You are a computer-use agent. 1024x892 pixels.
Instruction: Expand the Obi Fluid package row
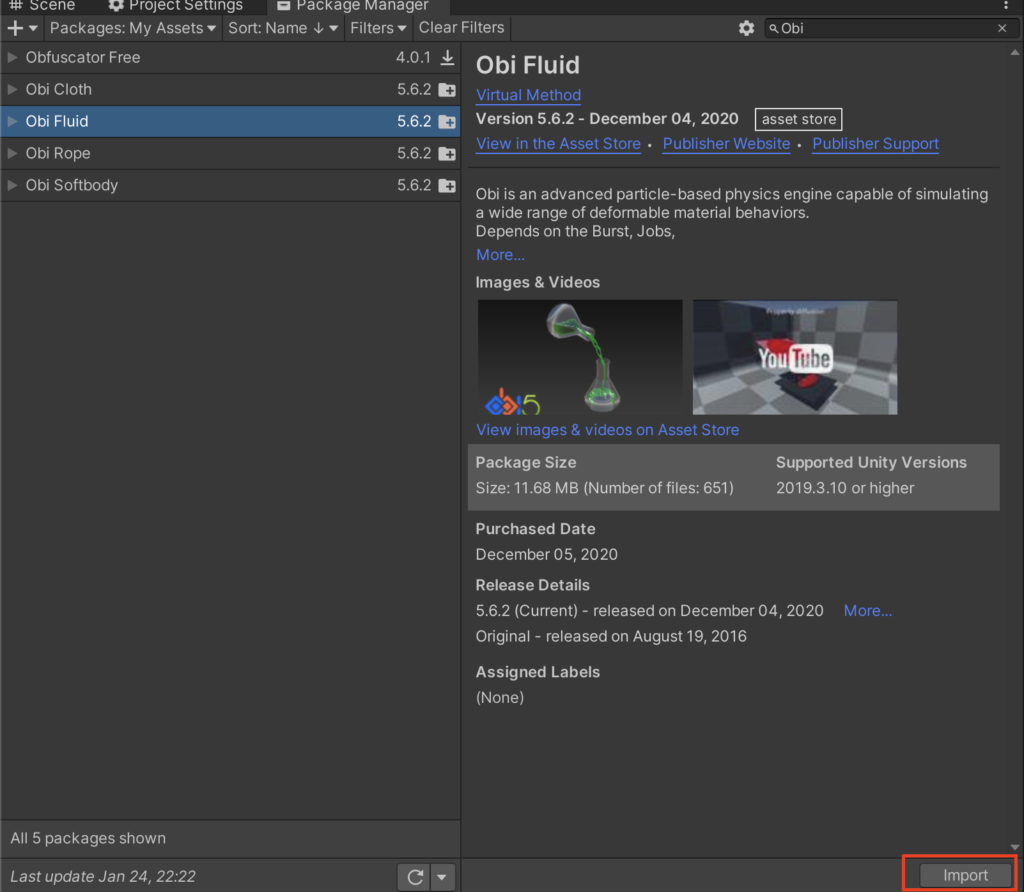12,121
